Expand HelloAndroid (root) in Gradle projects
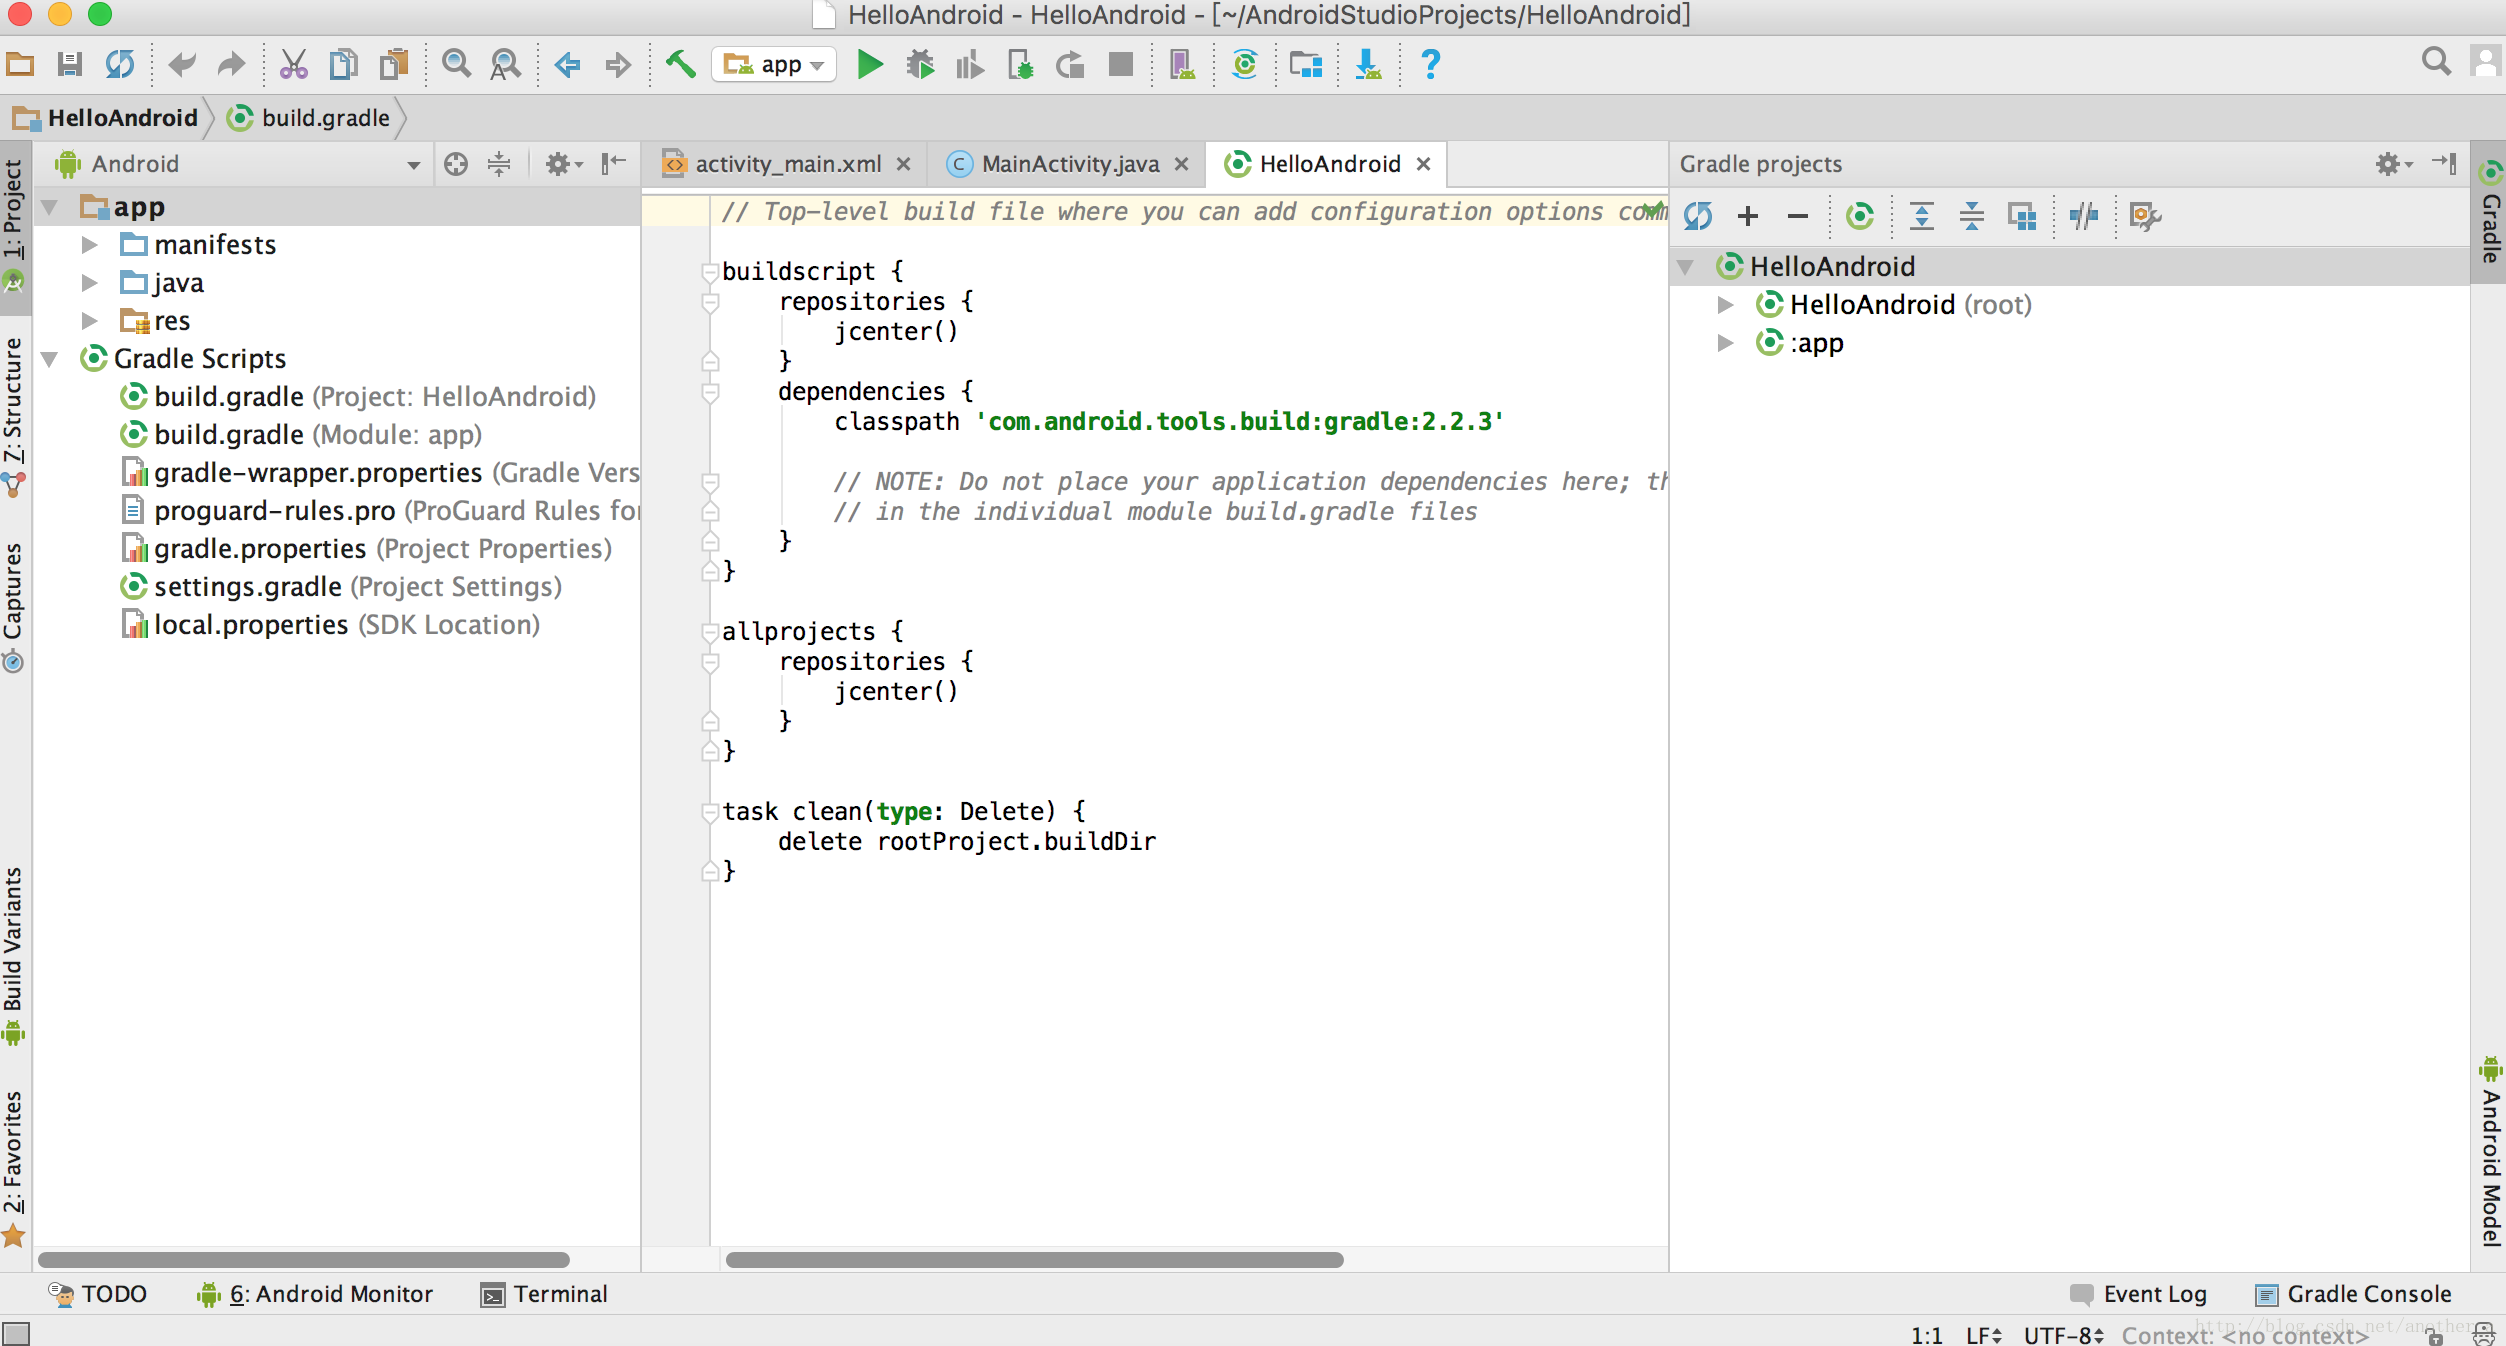This screenshot has height=1346, width=2506. coord(1725,305)
